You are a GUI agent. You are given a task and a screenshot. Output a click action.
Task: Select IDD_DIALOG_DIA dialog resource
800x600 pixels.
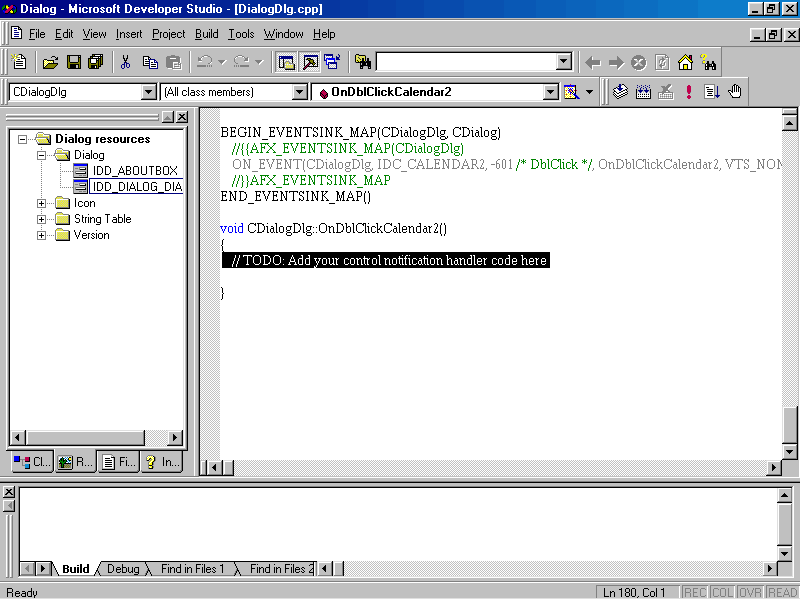pyautogui.click(x=137, y=187)
